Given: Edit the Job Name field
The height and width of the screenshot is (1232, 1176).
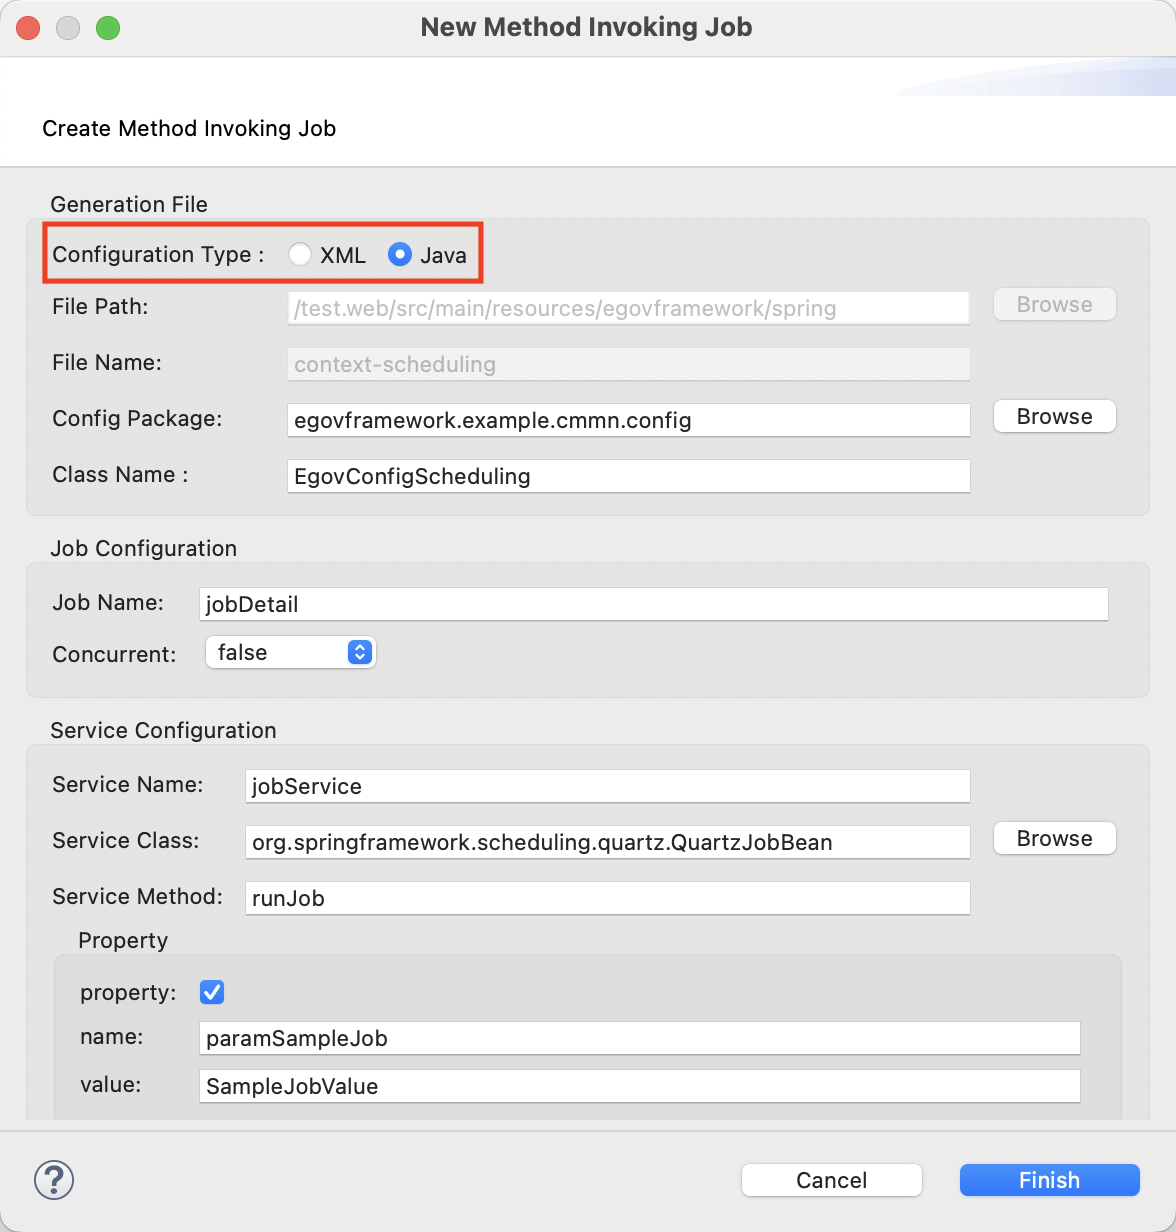Looking at the screenshot, I should (654, 604).
